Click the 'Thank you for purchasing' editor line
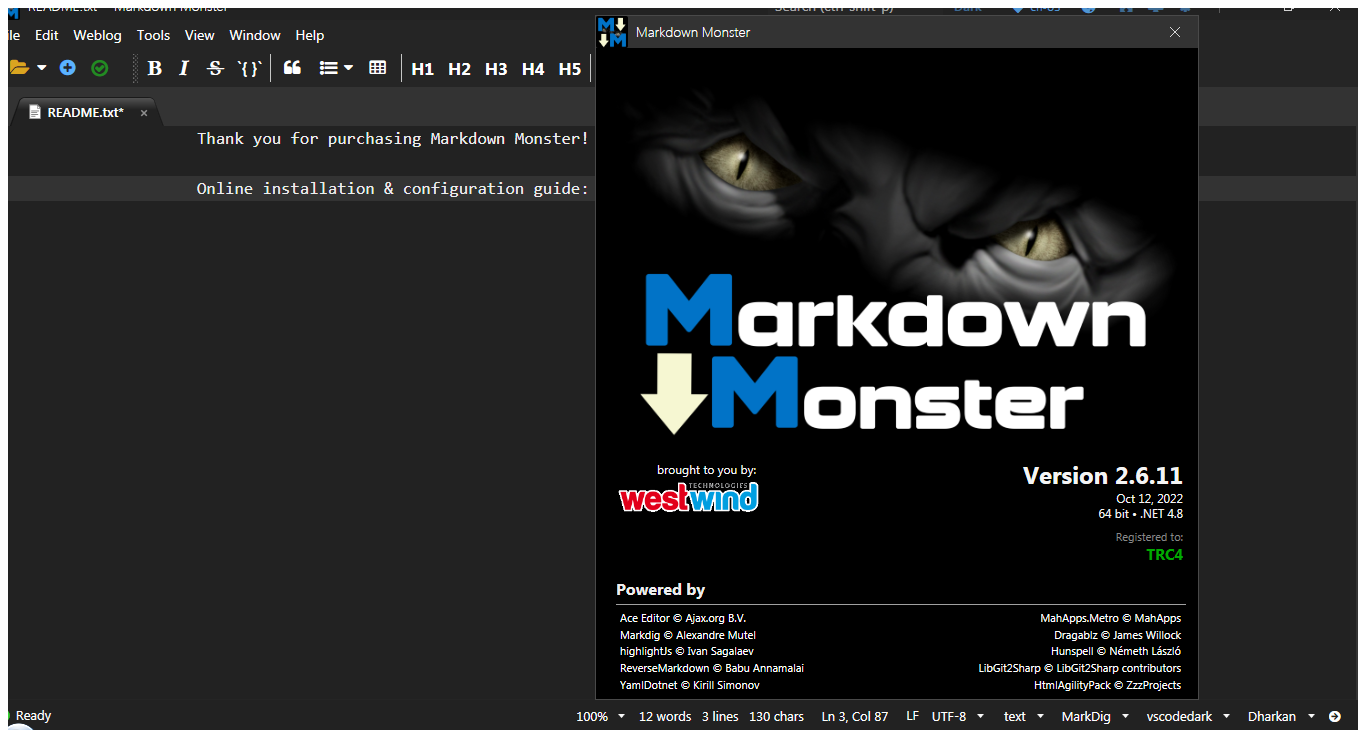The width and height of the screenshot is (1358, 730). pyautogui.click(x=393, y=139)
